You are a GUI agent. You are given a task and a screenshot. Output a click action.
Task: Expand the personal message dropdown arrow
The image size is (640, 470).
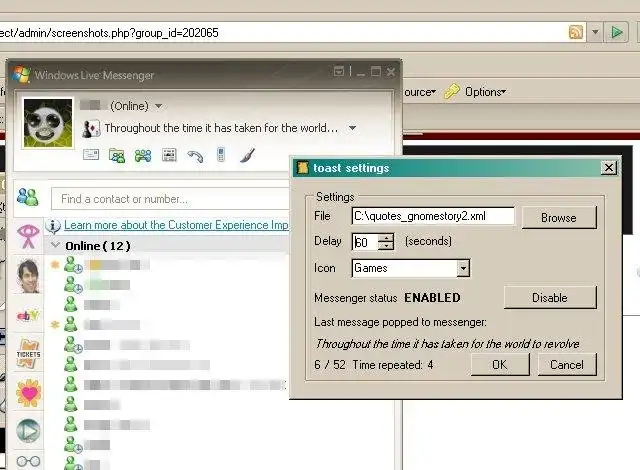(x=352, y=128)
